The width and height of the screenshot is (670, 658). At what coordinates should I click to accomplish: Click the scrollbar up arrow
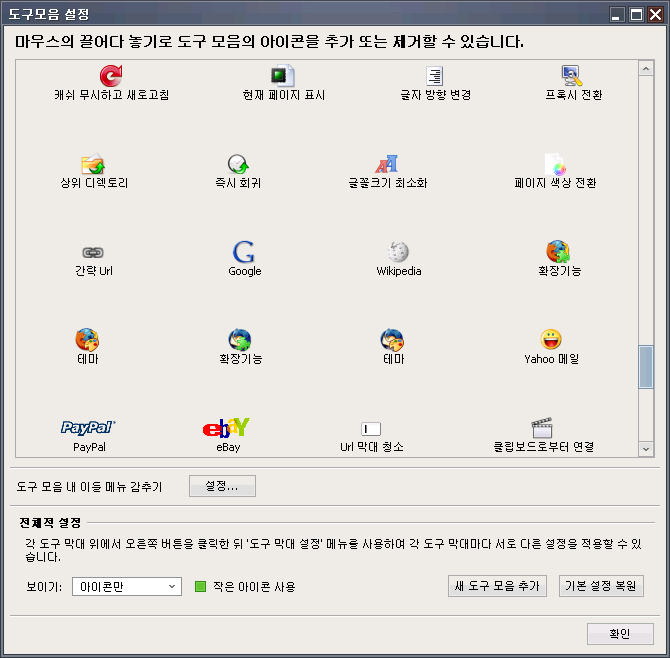click(646, 68)
